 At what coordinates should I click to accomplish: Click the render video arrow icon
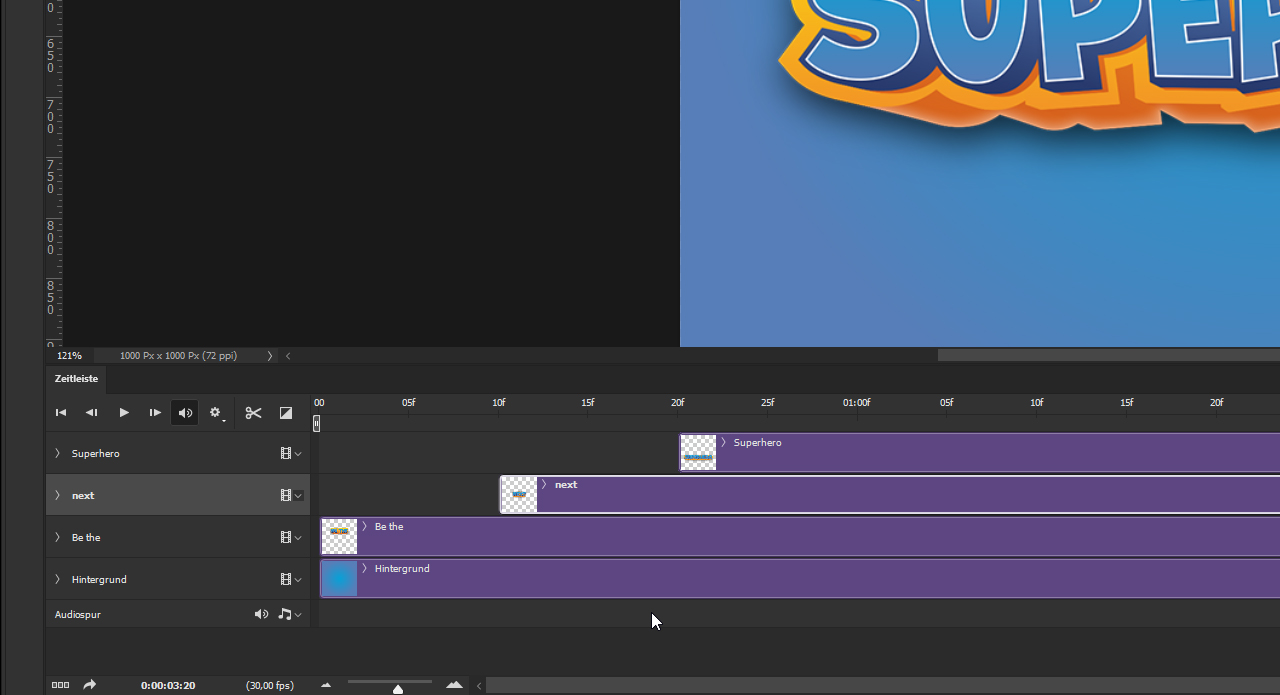pyautogui.click(x=89, y=685)
